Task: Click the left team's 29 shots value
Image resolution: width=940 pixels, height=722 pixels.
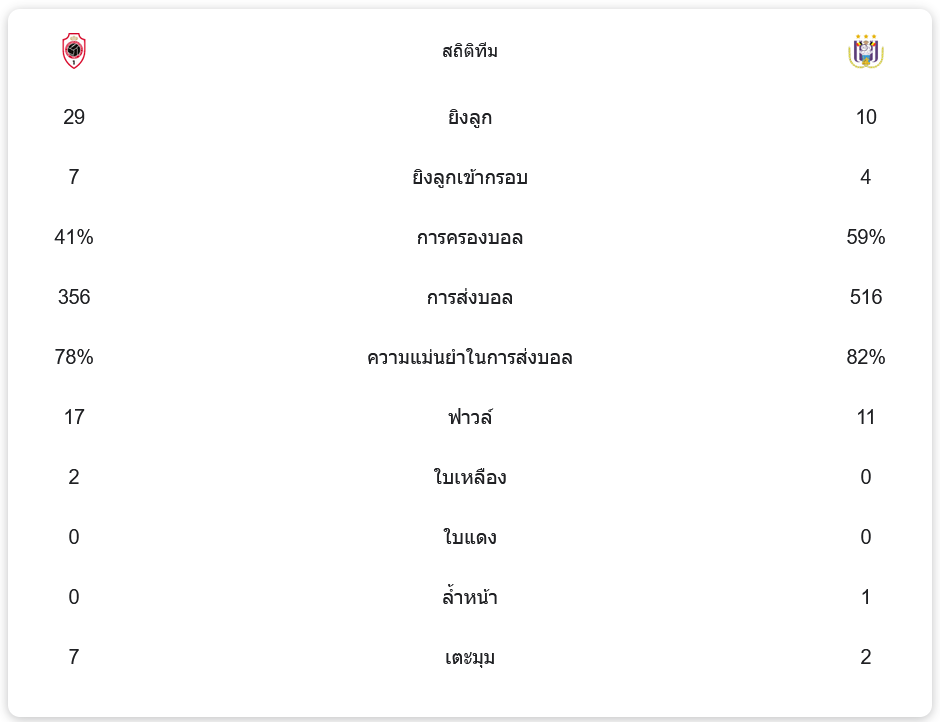Action: tap(74, 118)
